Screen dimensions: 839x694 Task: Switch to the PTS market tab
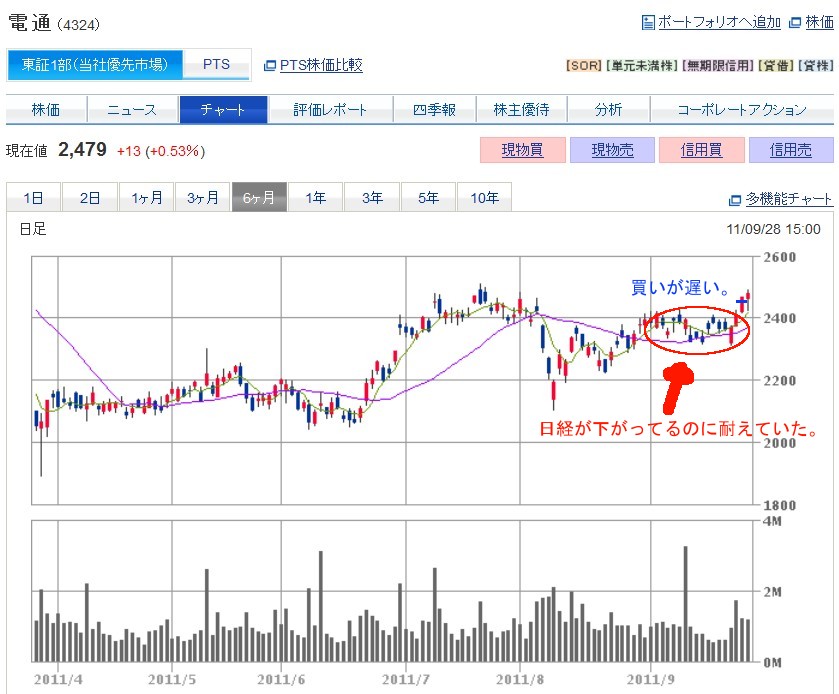[216, 65]
